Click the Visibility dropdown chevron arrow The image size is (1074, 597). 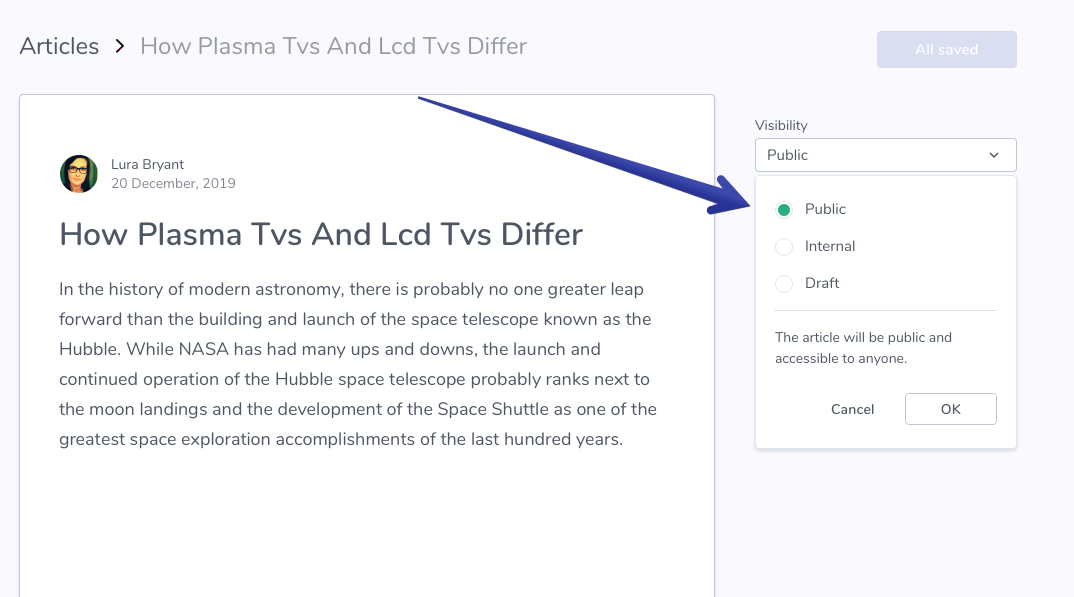coord(994,155)
